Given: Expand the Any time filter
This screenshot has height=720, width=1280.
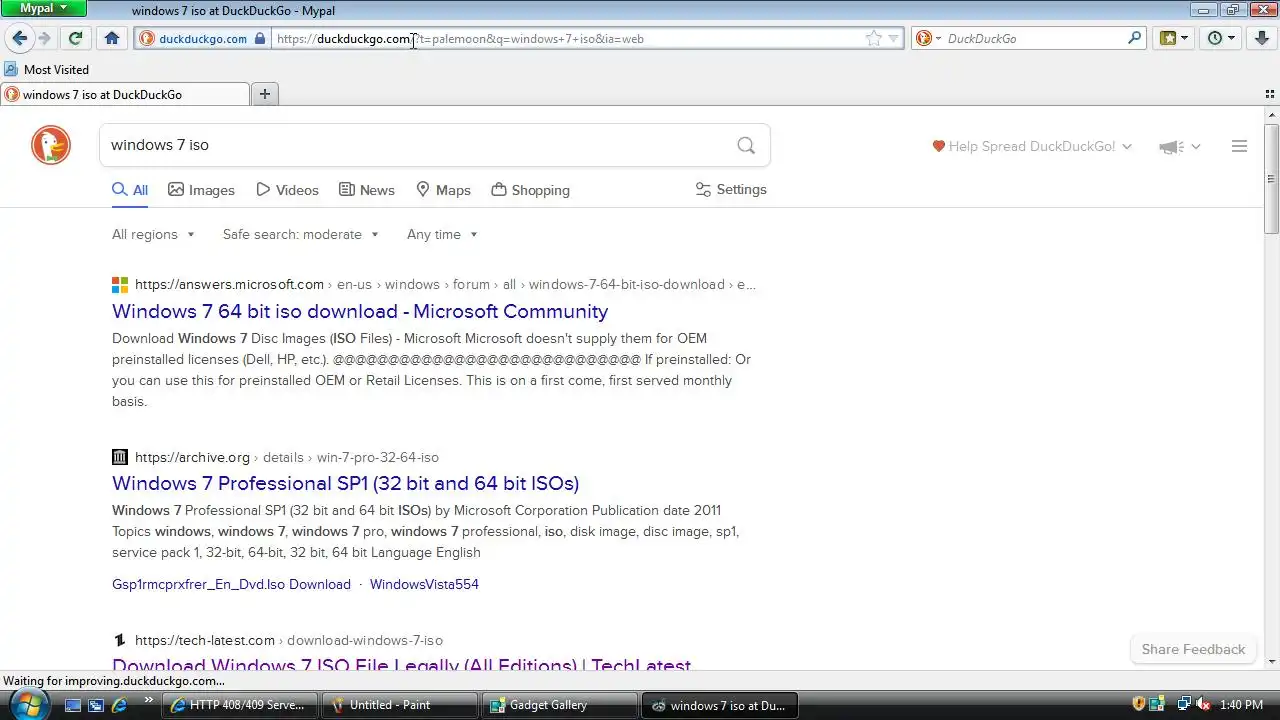Looking at the screenshot, I should [x=442, y=234].
